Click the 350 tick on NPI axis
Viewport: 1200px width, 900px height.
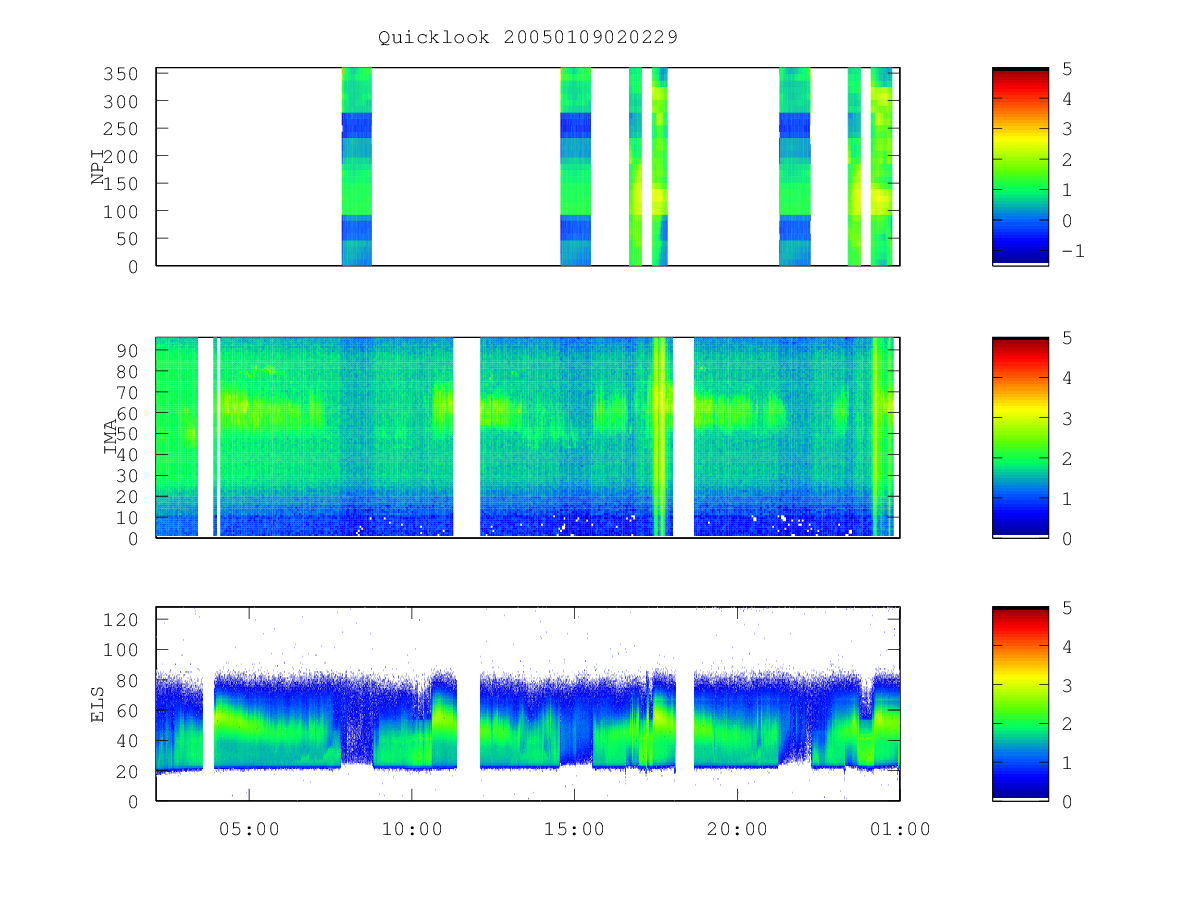click(x=123, y=74)
